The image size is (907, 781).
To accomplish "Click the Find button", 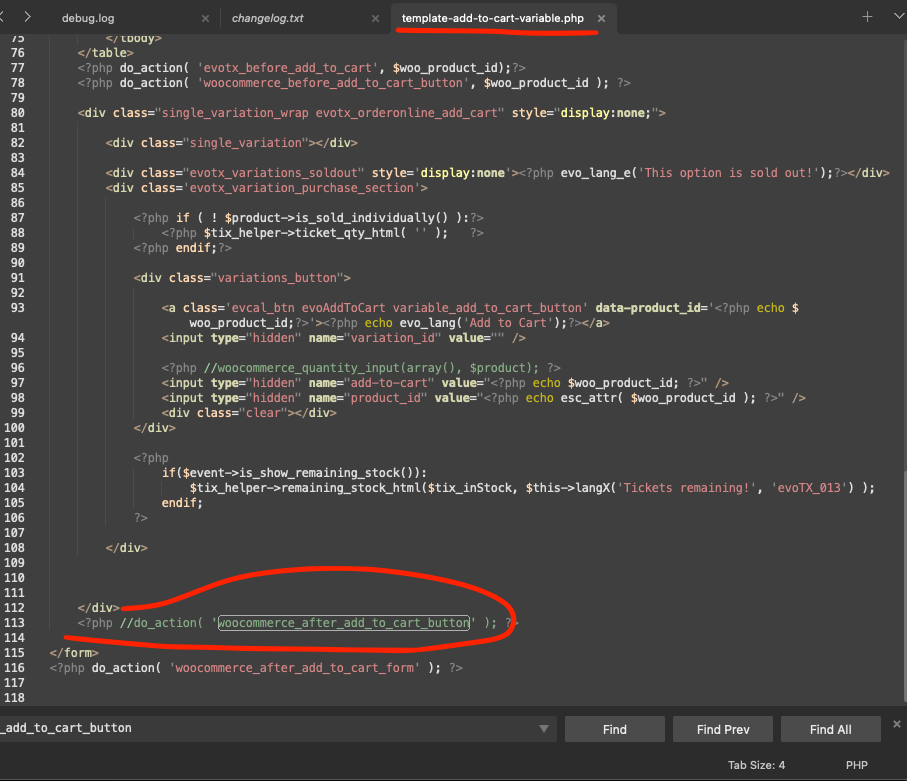I will coord(614,729).
